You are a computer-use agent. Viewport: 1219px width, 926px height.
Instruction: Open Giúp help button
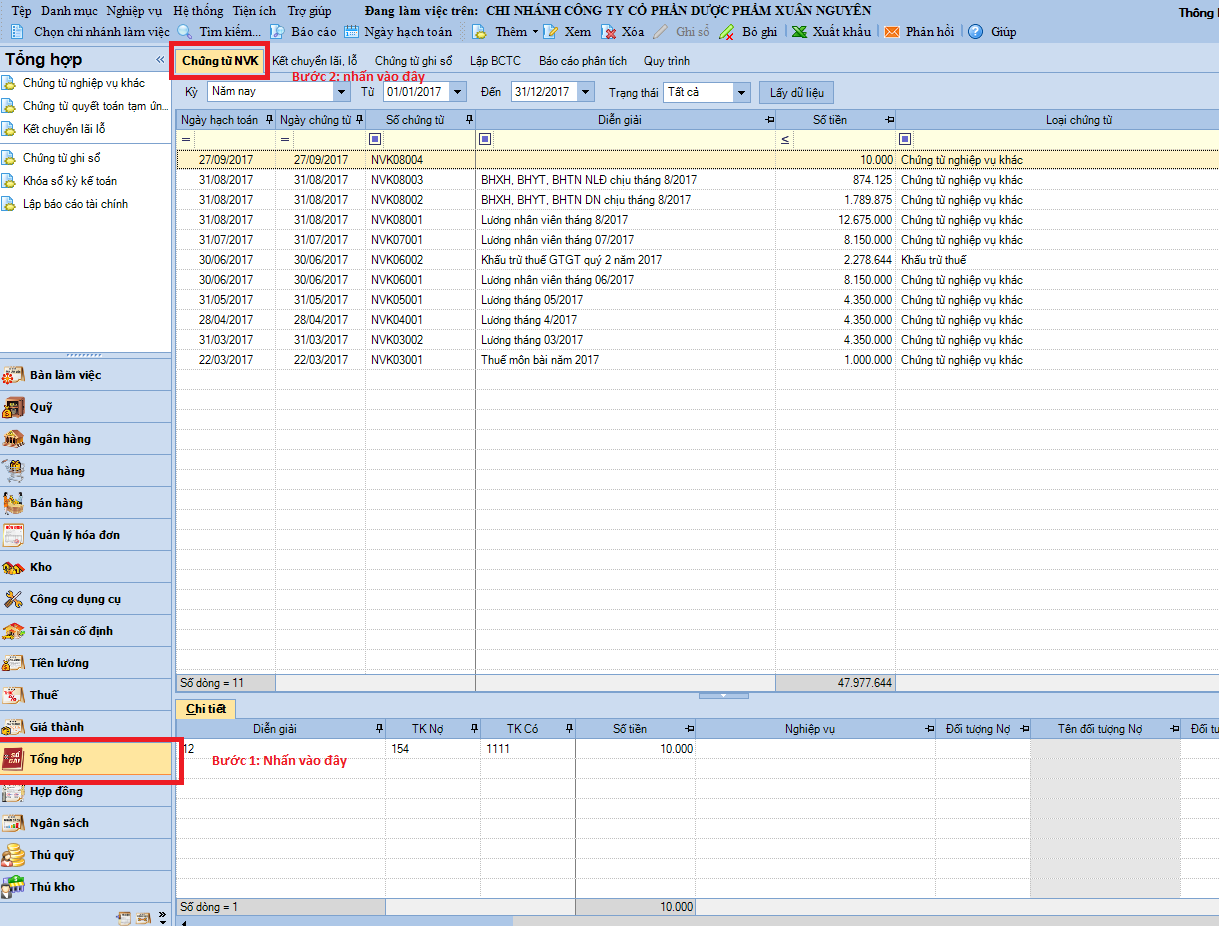click(x=992, y=32)
